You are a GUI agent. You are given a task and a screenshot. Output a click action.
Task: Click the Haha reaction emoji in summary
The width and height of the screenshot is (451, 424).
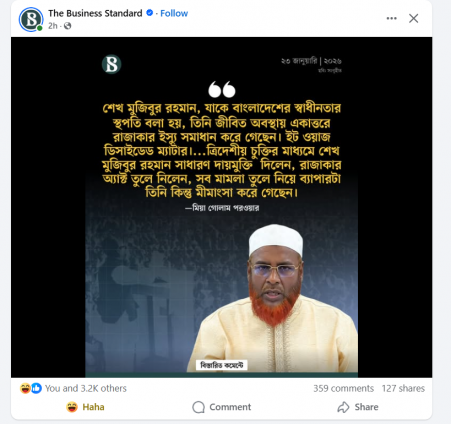[x=25, y=388]
